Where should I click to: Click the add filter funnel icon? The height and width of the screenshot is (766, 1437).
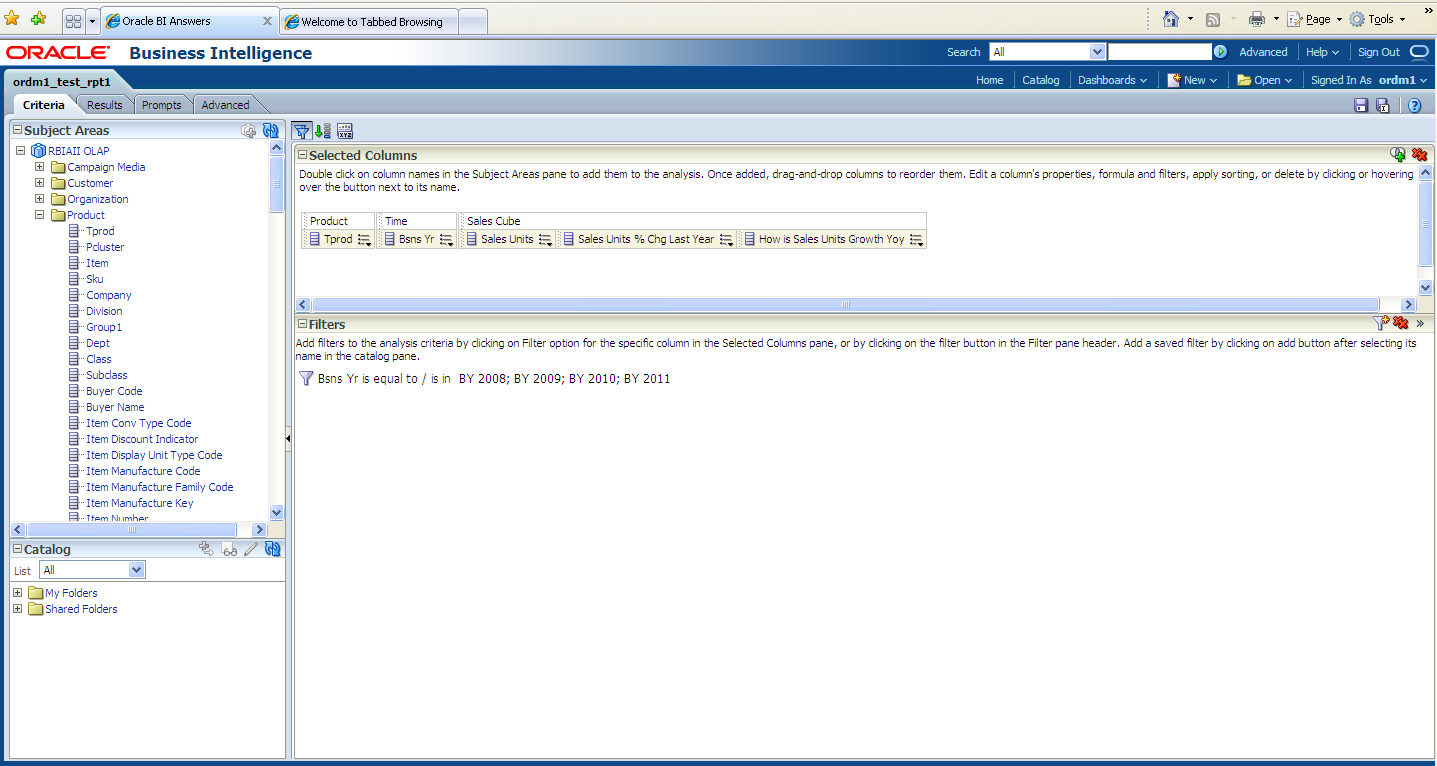[1380, 323]
